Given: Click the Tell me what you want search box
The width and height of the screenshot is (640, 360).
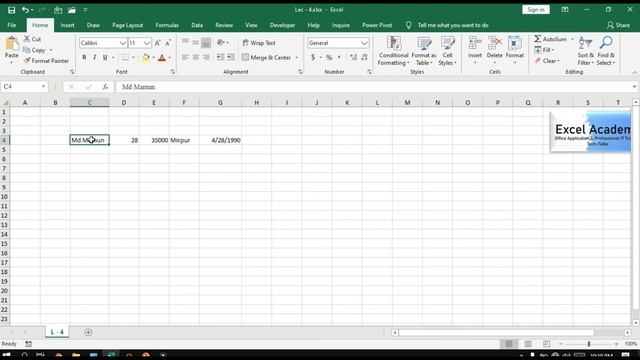Looking at the screenshot, I should 453,25.
